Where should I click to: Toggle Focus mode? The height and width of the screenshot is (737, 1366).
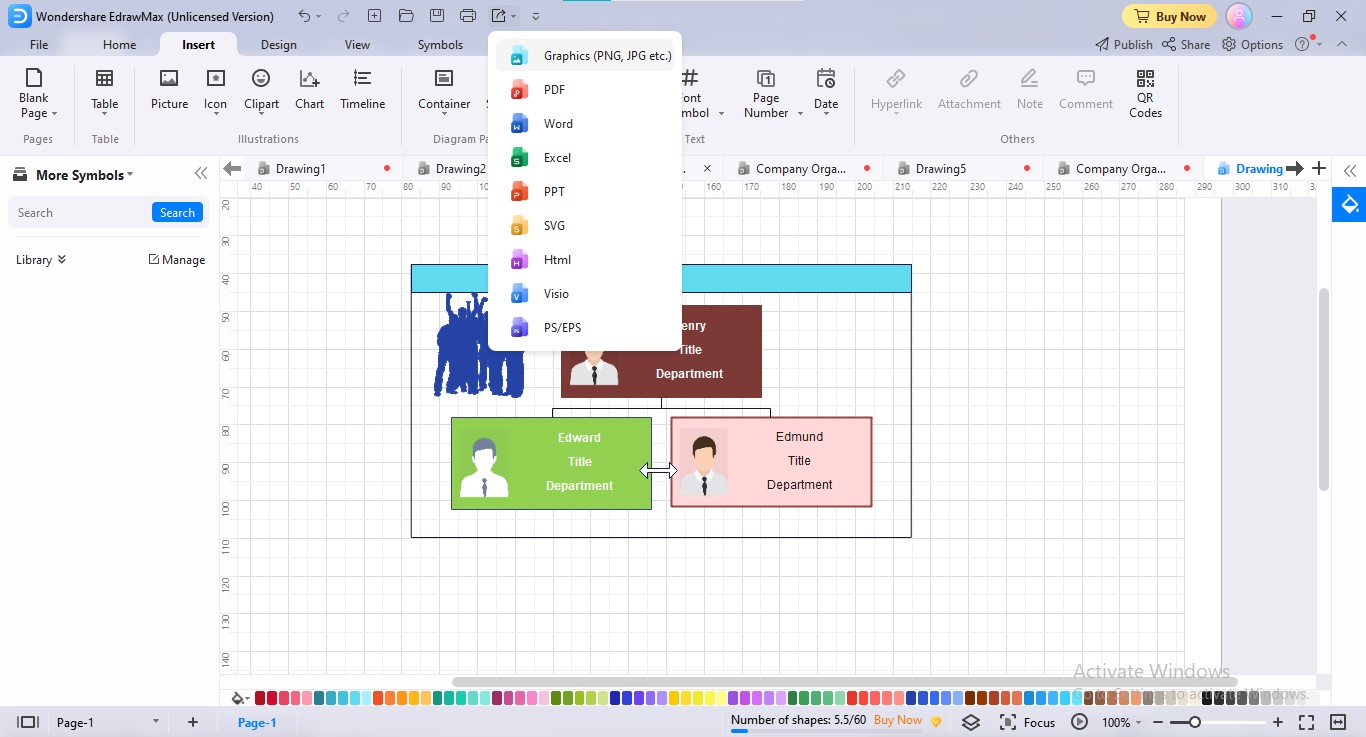click(1027, 722)
